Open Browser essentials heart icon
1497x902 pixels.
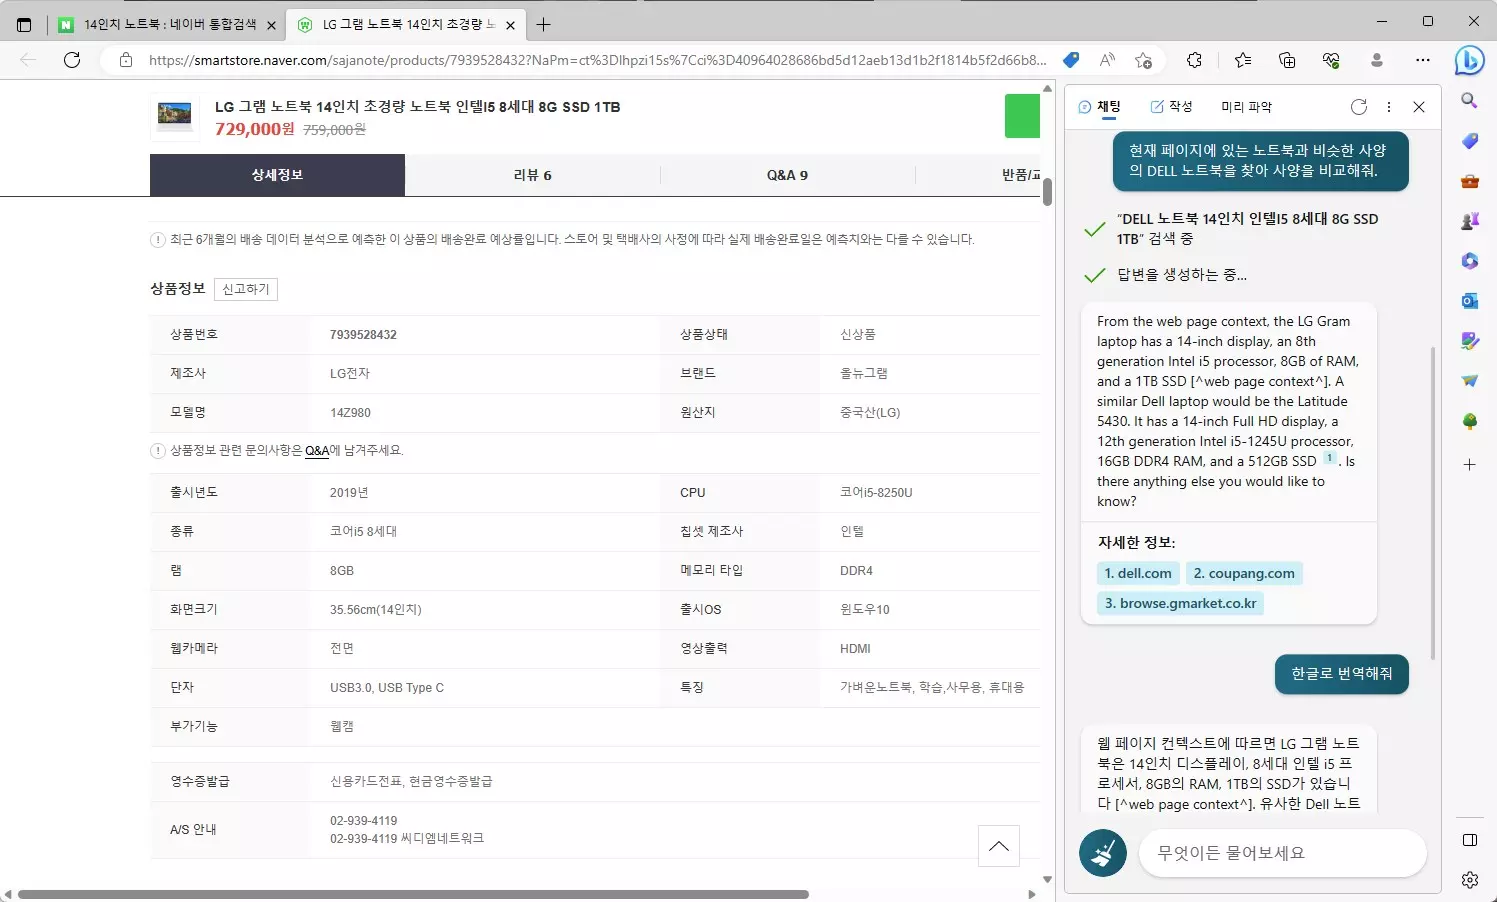tap(1331, 60)
